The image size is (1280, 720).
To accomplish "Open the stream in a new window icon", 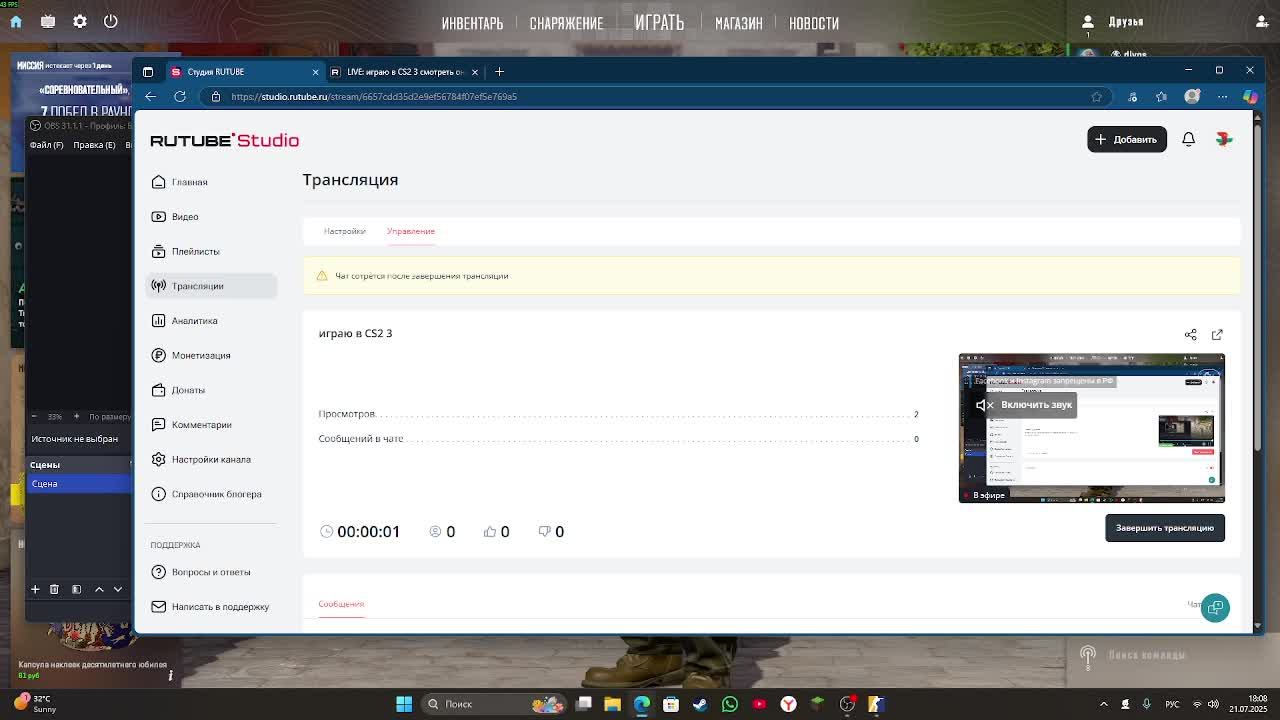I will [1217, 334].
